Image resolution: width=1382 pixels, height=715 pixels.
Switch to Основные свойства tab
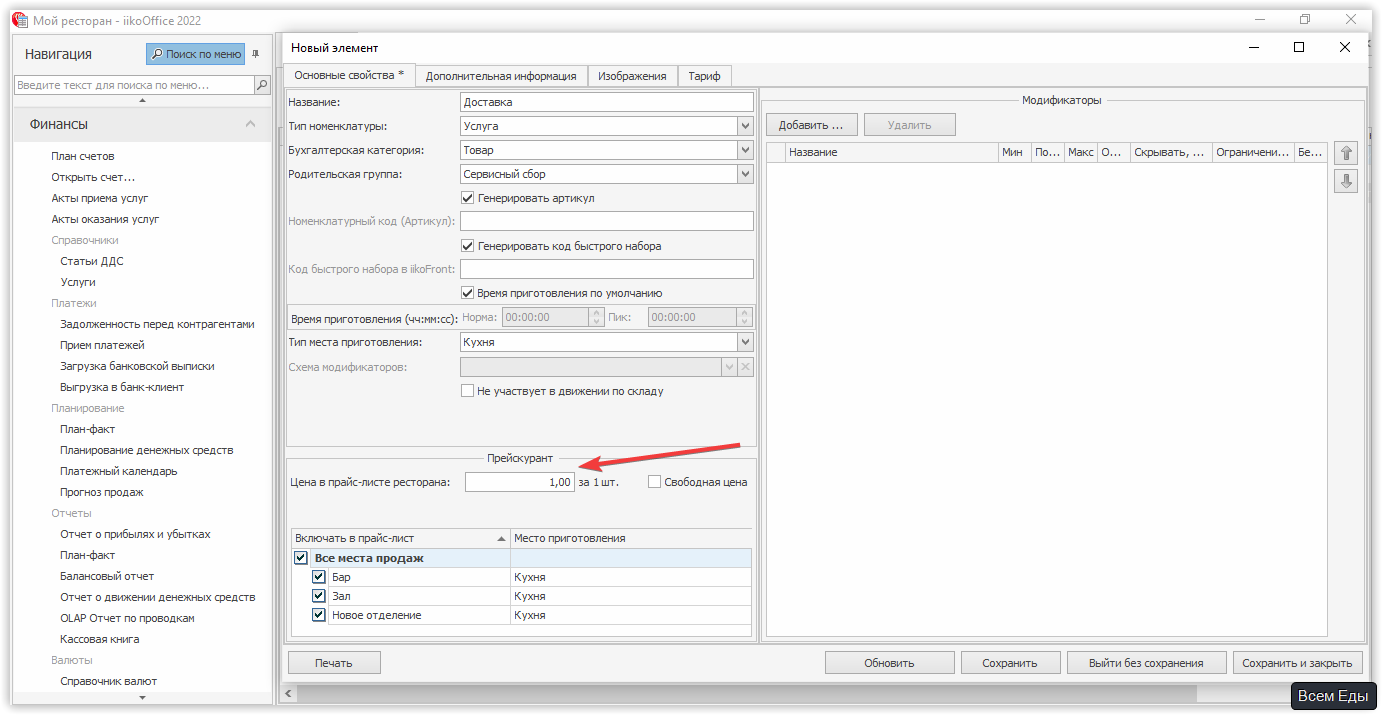point(348,75)
